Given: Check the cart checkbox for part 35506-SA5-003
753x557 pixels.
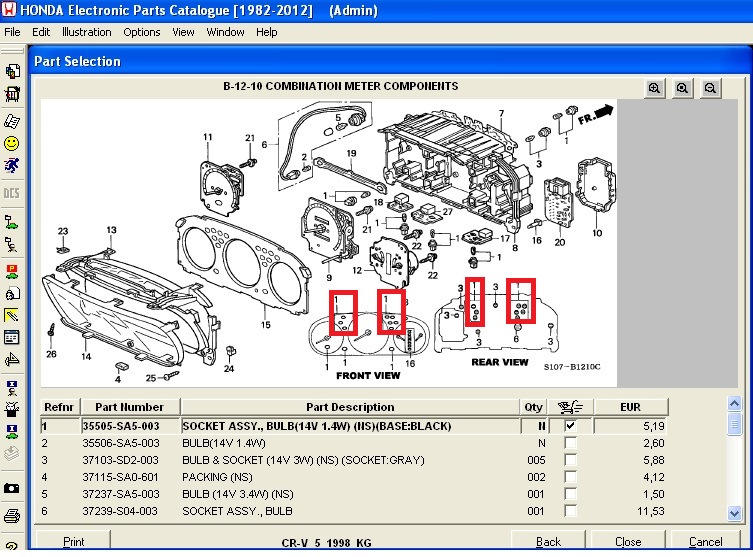Looking at the screenshot, I should pyautogui.click(x=571, y=443).
